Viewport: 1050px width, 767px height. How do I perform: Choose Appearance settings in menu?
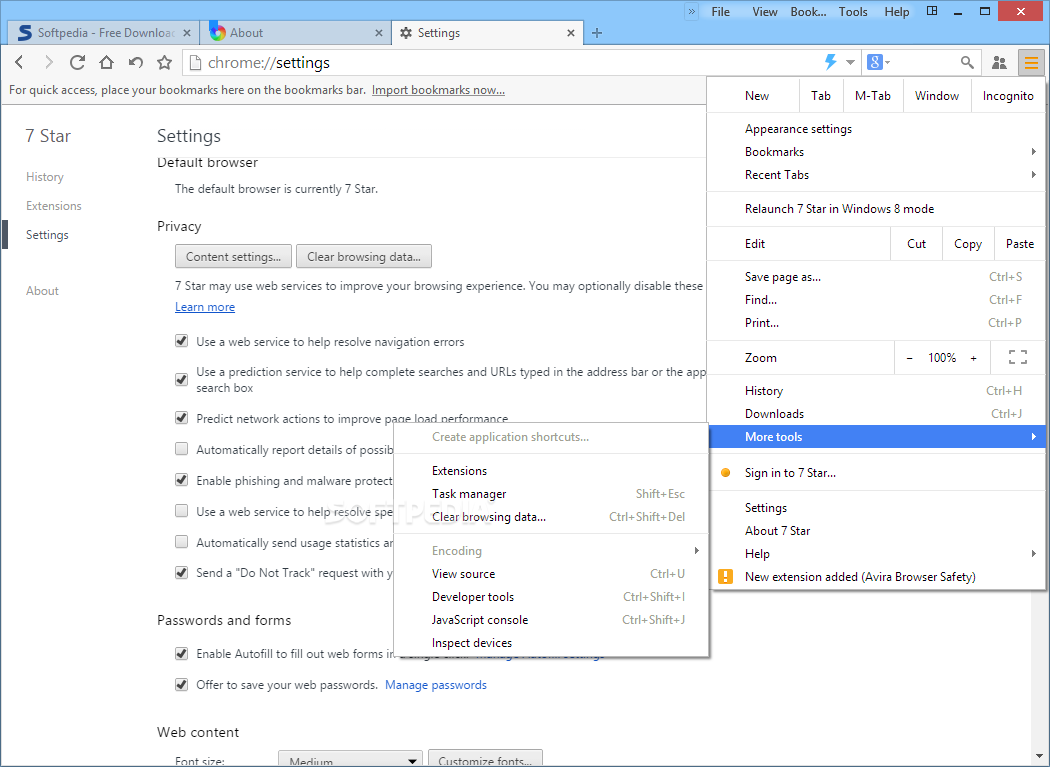pyautogui.click(x=876, y=129)
